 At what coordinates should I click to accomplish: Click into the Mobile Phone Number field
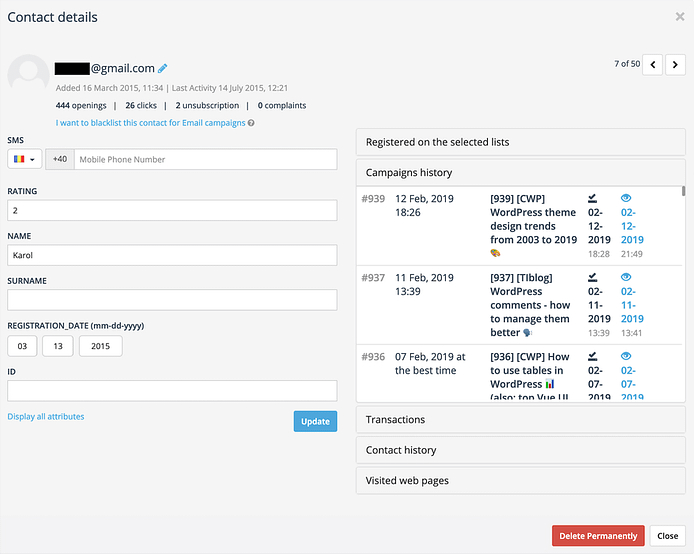click(205, 160)
